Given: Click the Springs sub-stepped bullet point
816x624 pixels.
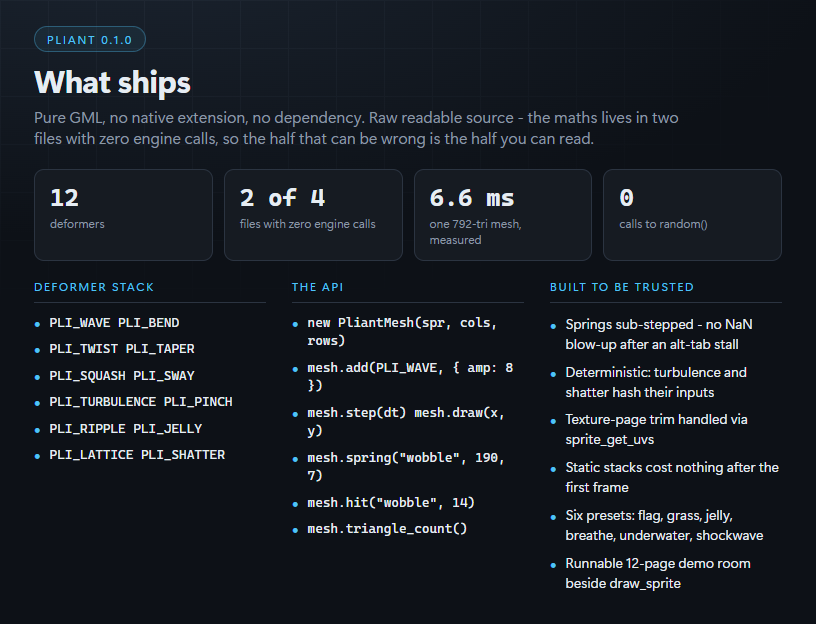Looking at the screenshot, I should [659, 334].
